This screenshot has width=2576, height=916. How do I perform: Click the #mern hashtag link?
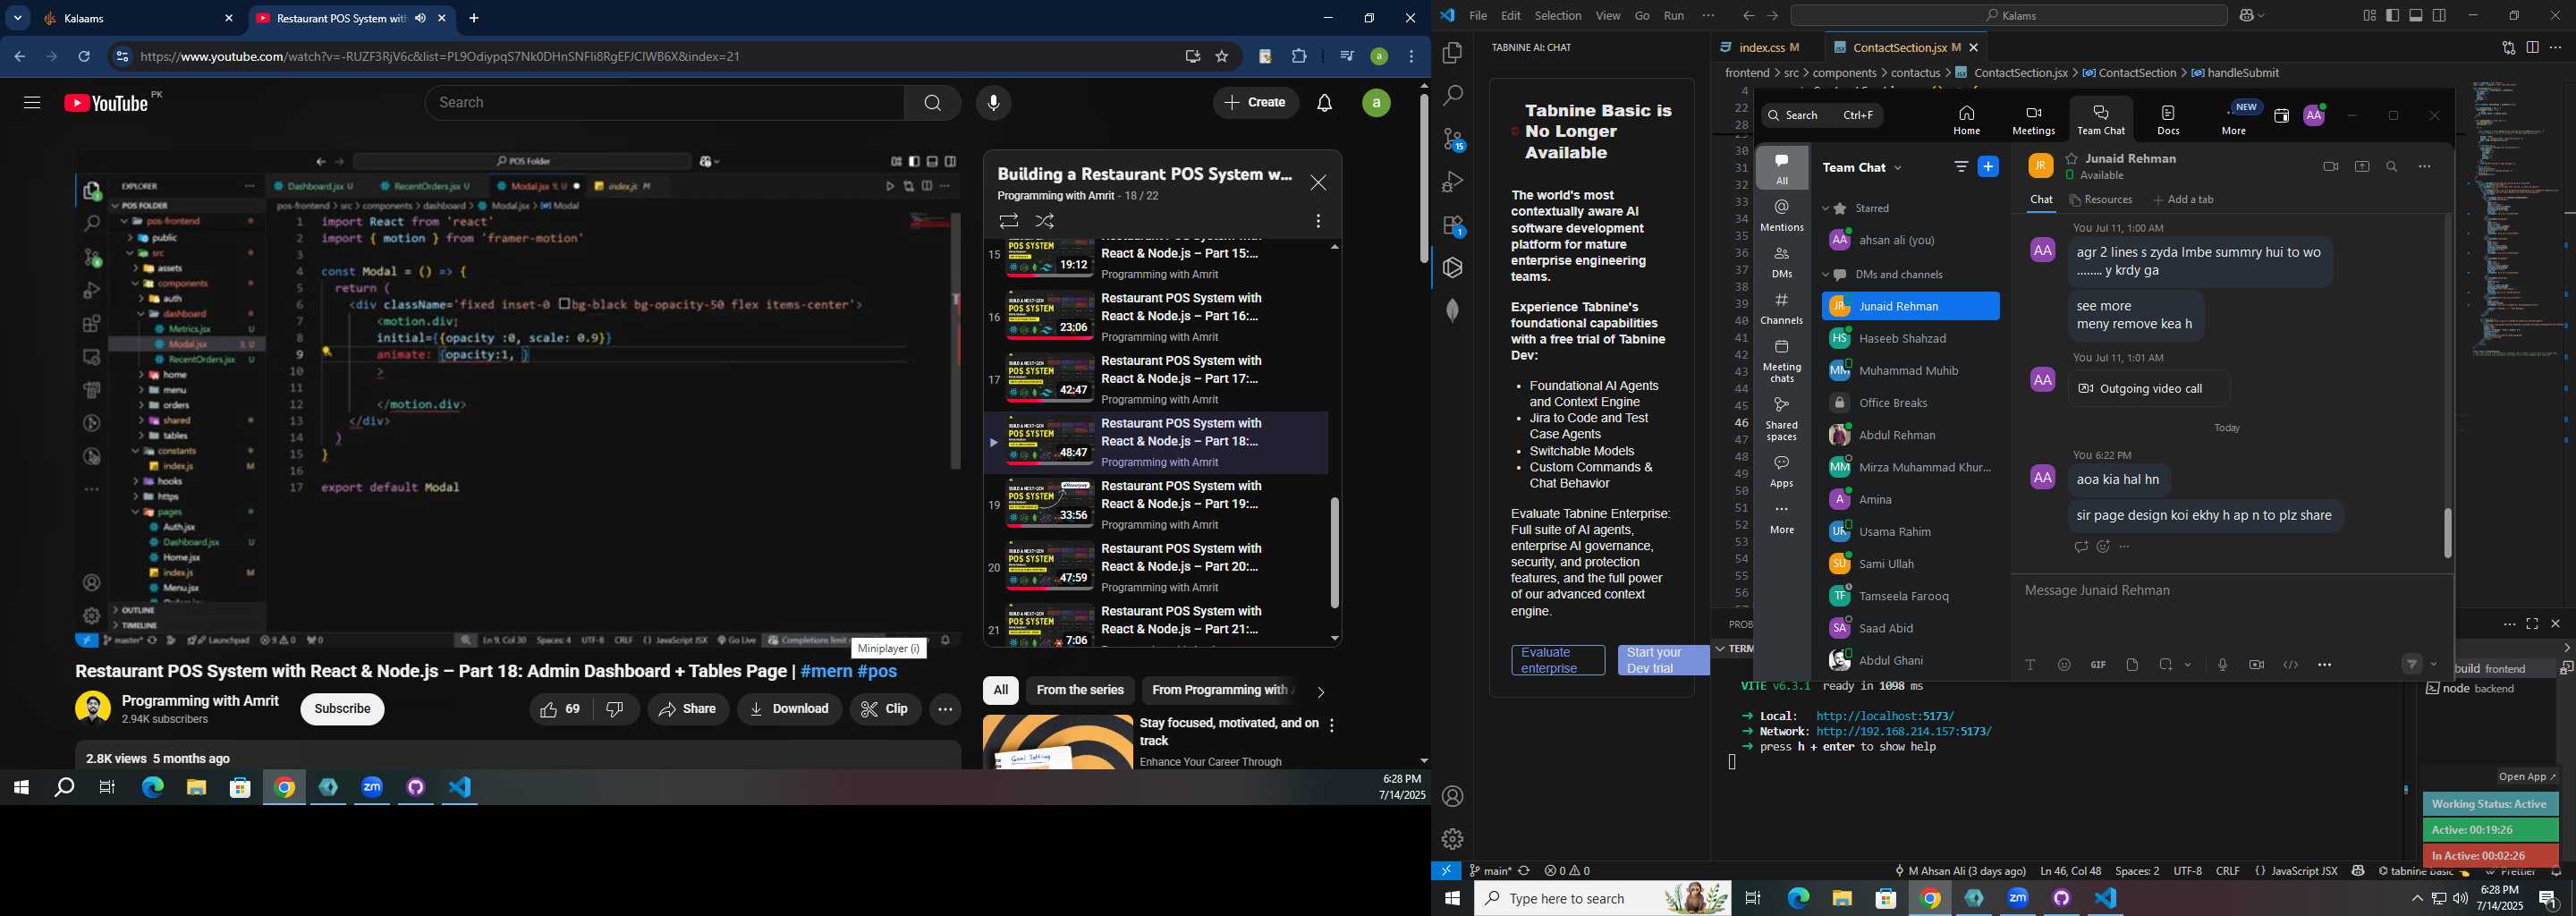(x=826, y=672)
